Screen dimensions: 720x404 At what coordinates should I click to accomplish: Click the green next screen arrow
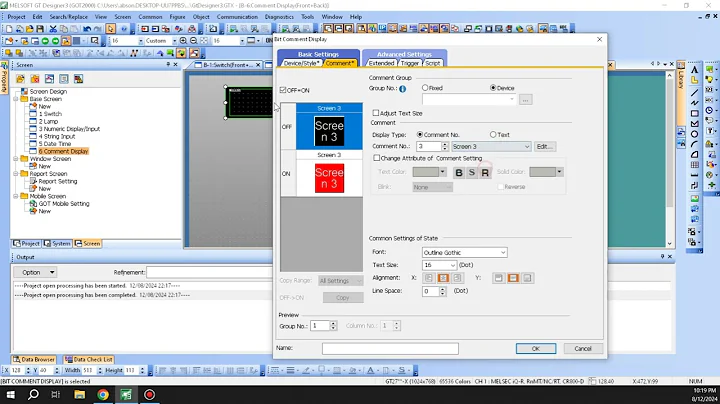tap(55, 41)
